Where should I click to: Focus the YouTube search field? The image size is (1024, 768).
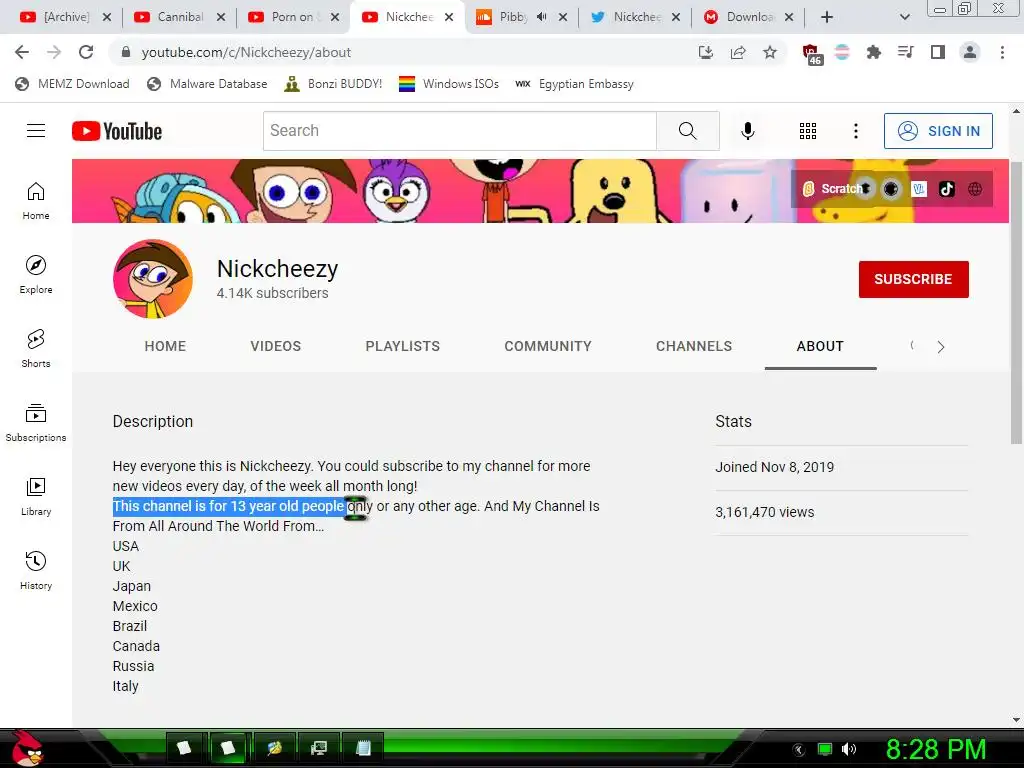pos(460,131)
